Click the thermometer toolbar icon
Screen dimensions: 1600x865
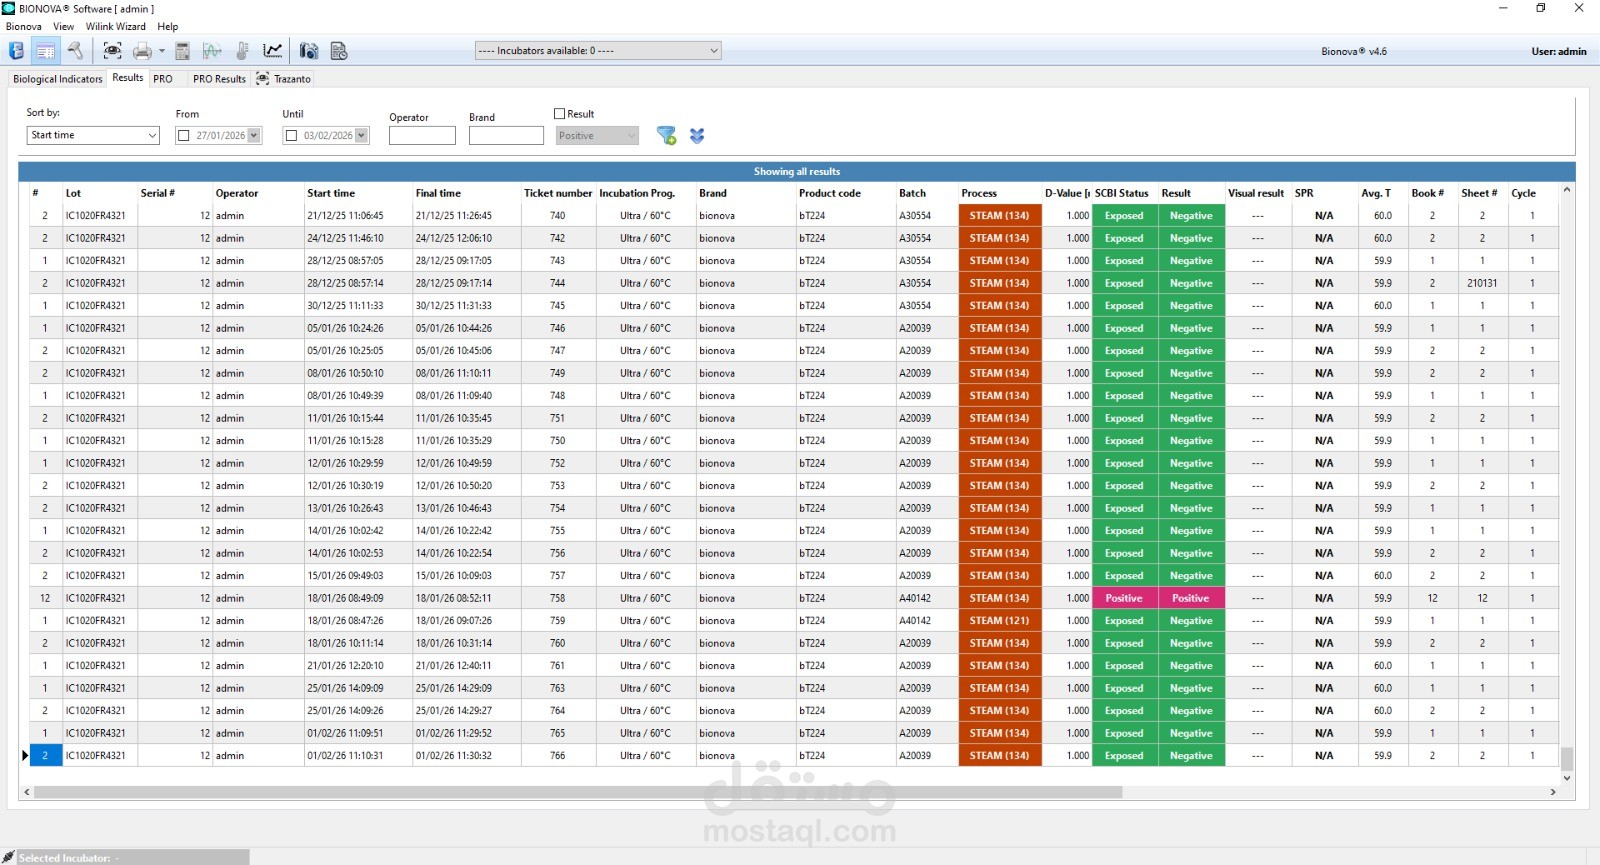coord(242,51)
